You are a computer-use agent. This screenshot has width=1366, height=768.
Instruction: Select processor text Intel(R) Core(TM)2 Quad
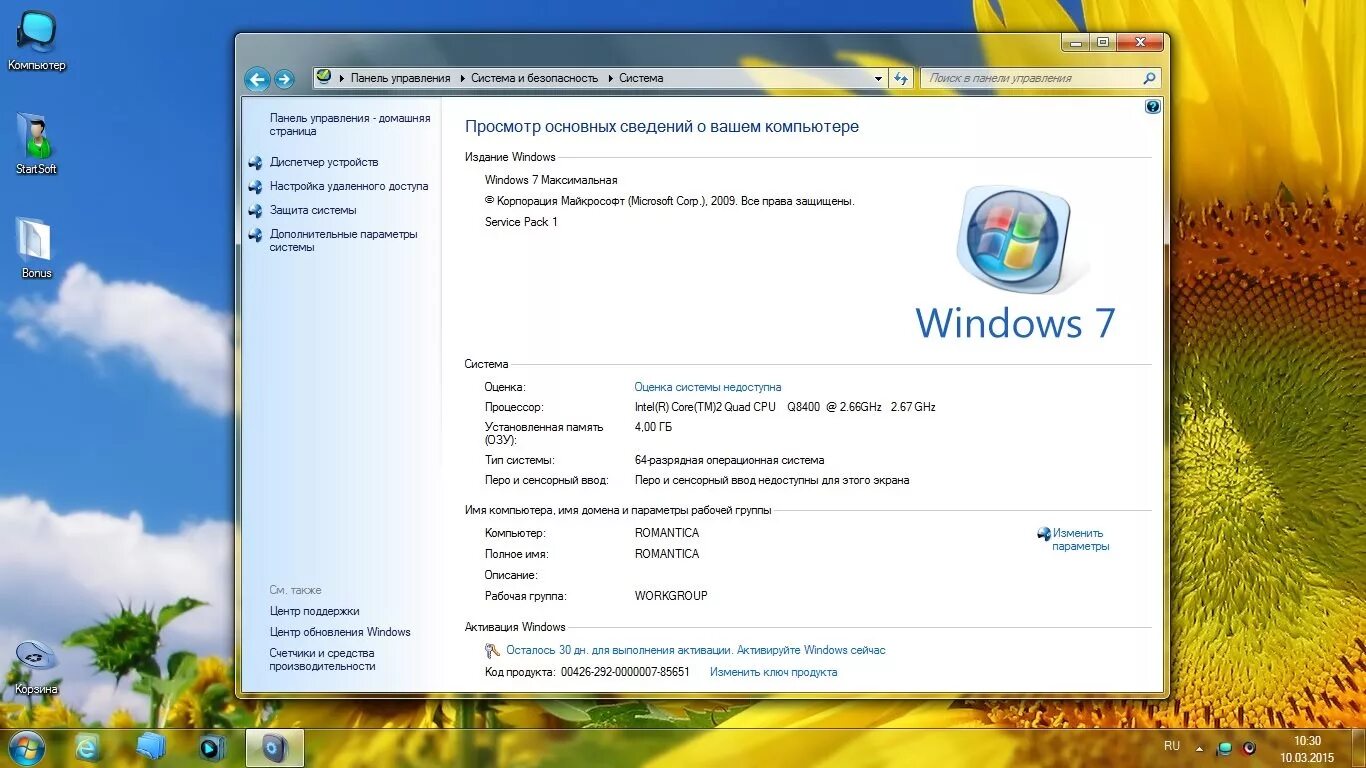click(x=705, y=407)
